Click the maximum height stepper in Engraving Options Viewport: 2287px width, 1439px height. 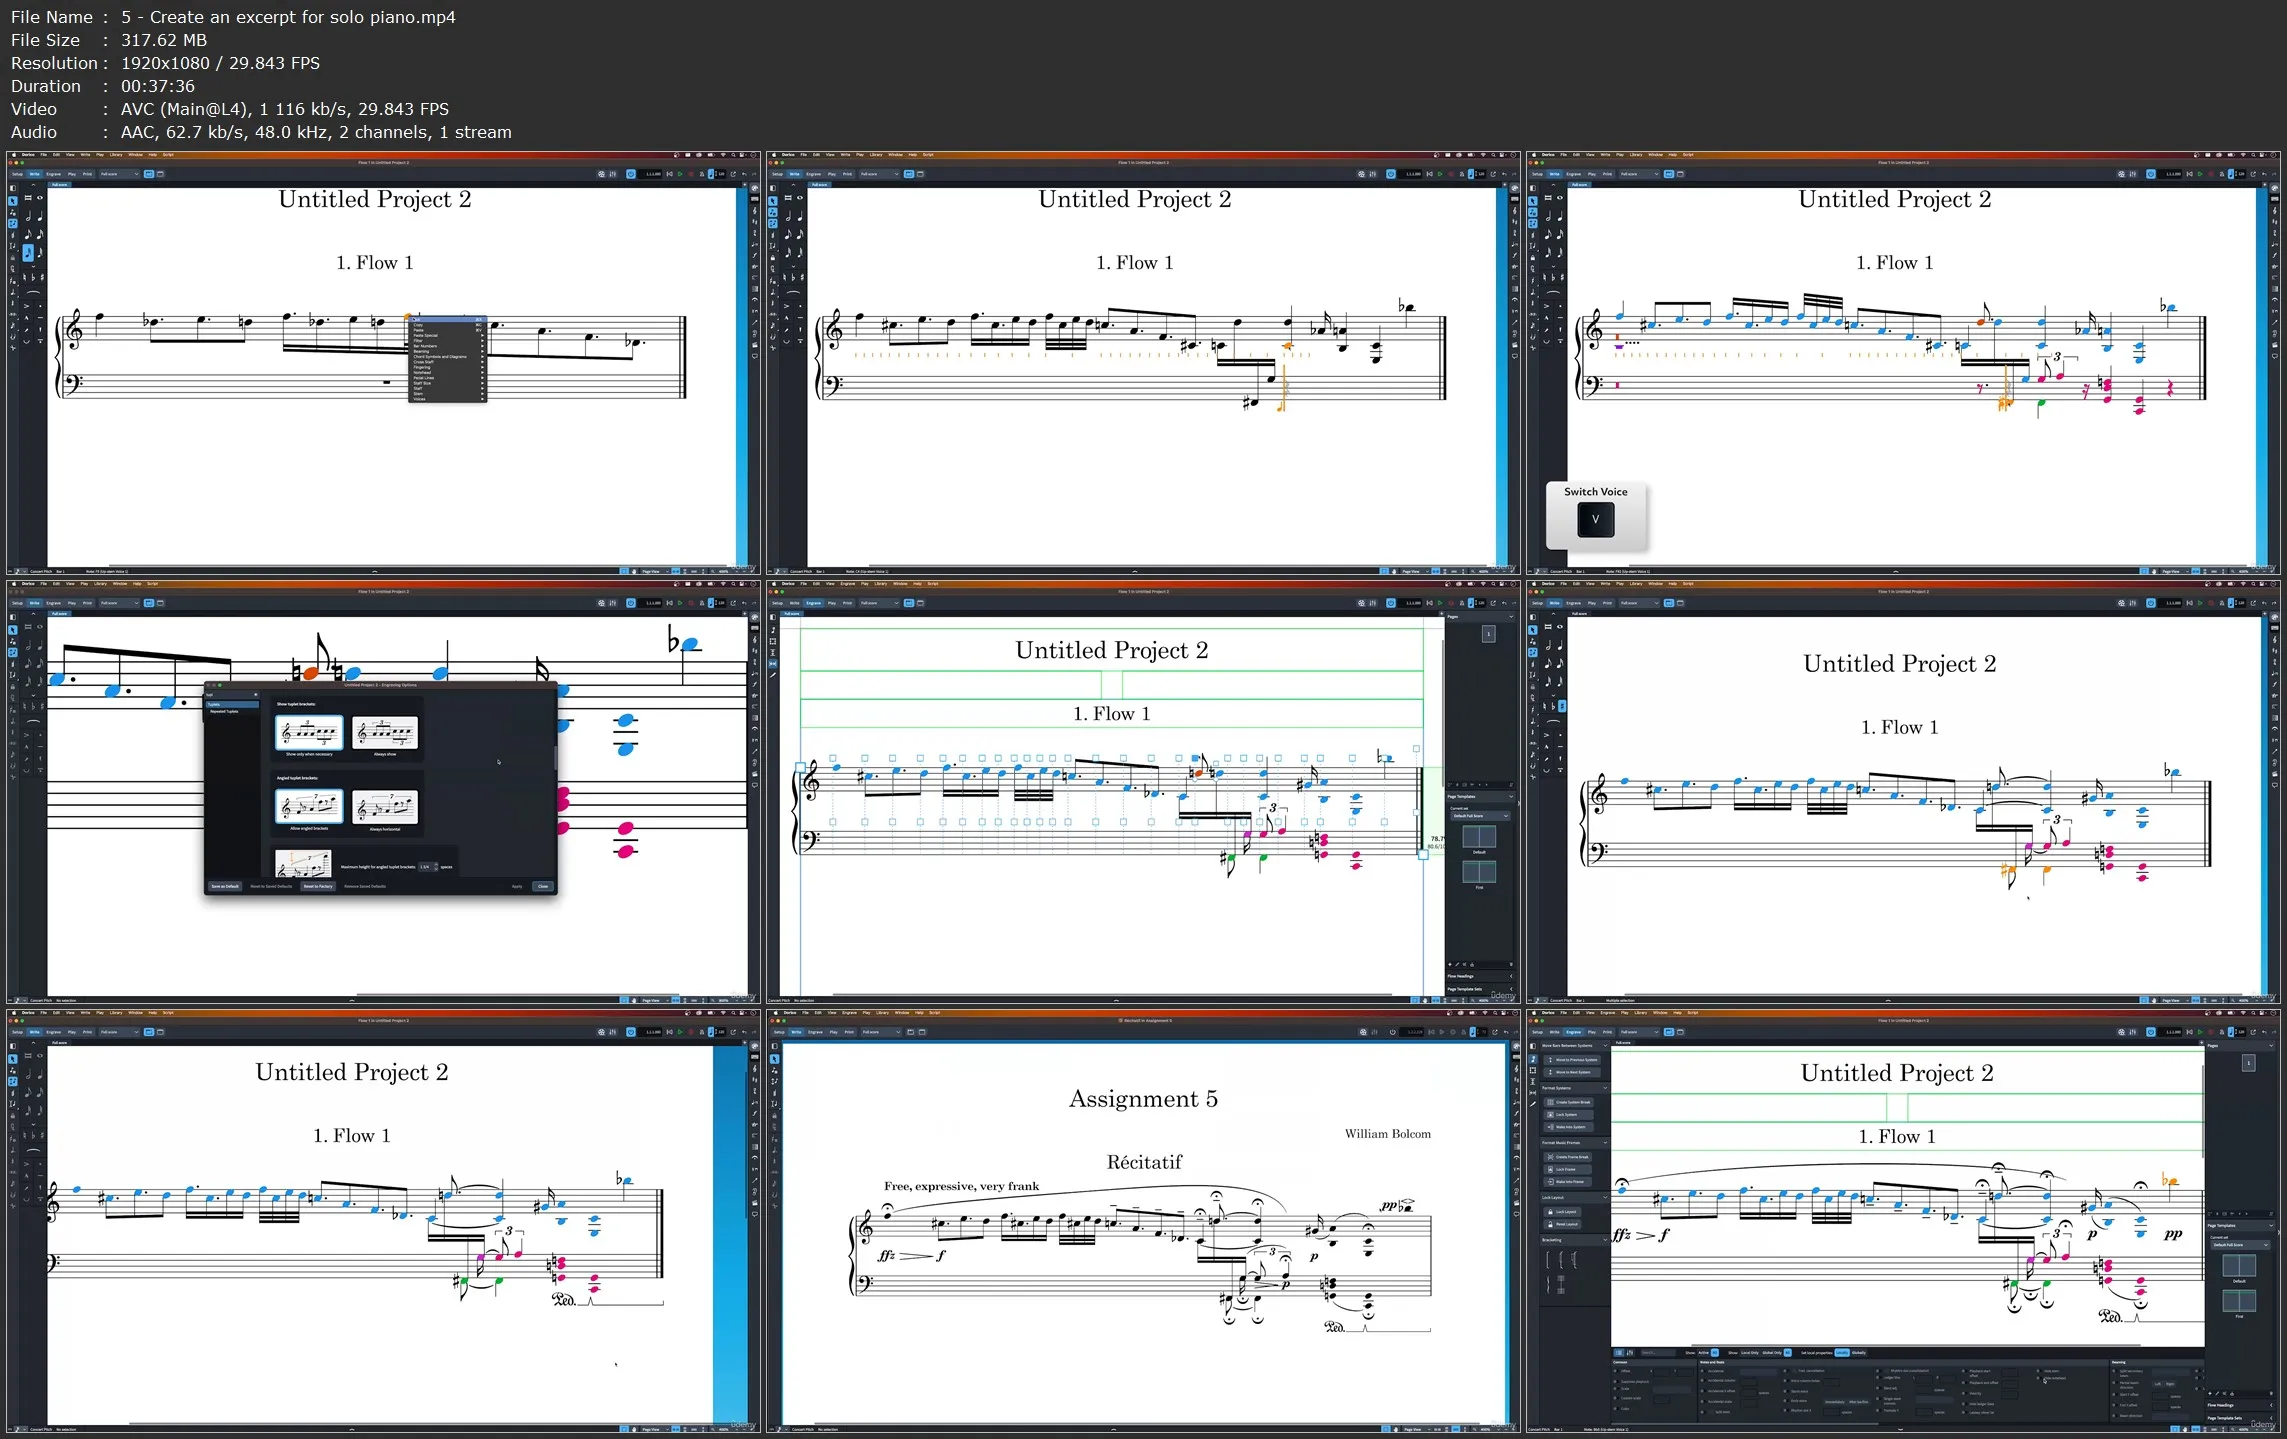(436, 867)
